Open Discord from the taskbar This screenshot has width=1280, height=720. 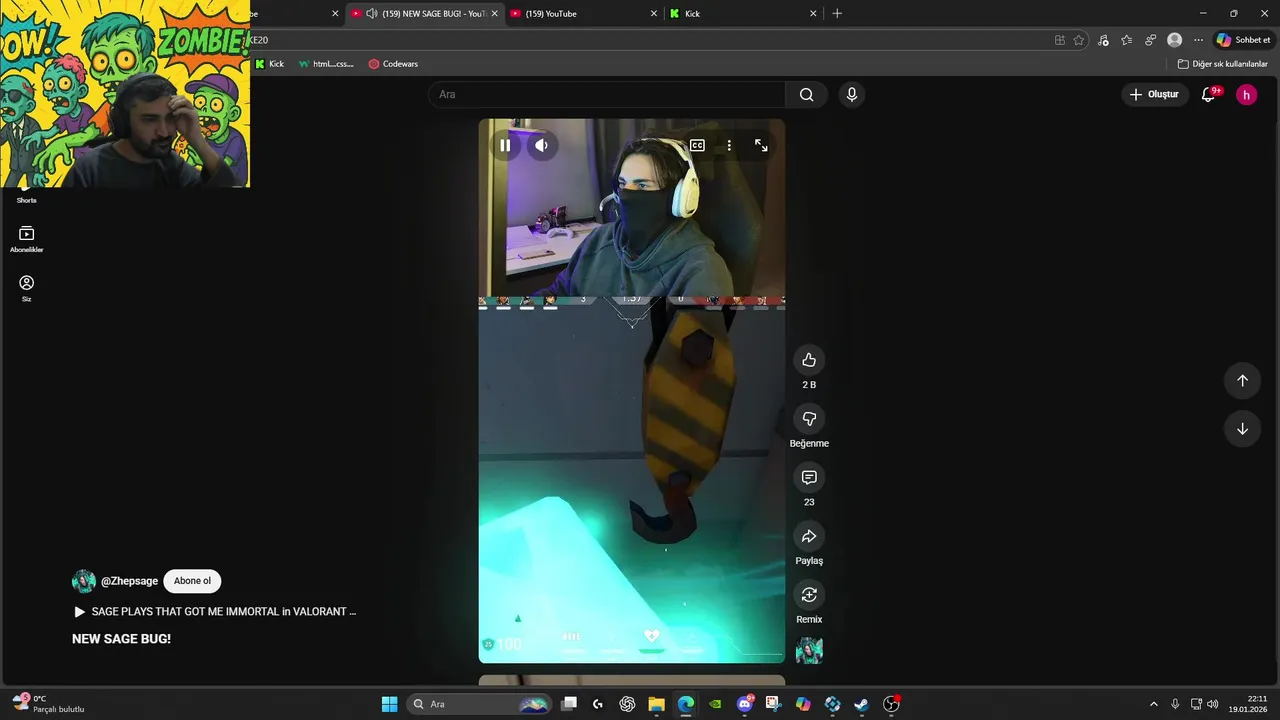tap(745, 704)
